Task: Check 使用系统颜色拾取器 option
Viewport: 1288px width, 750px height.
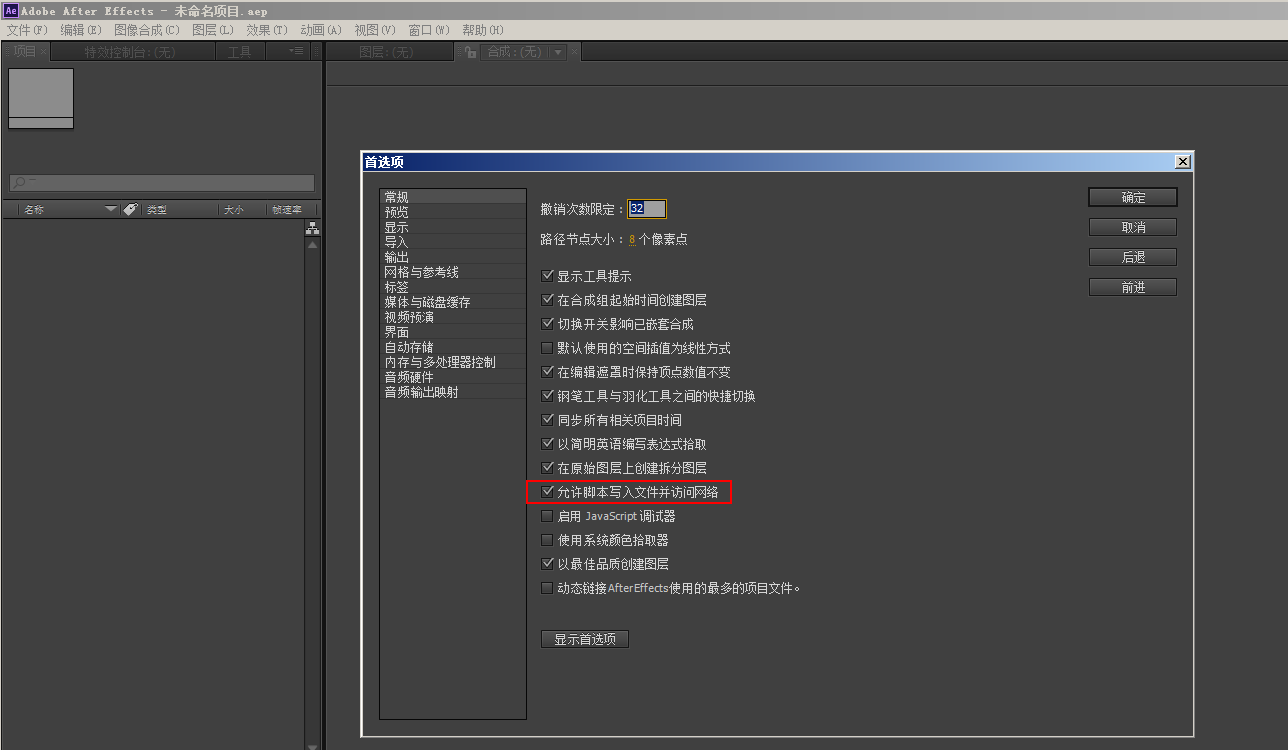Action: tap(547, 540)
